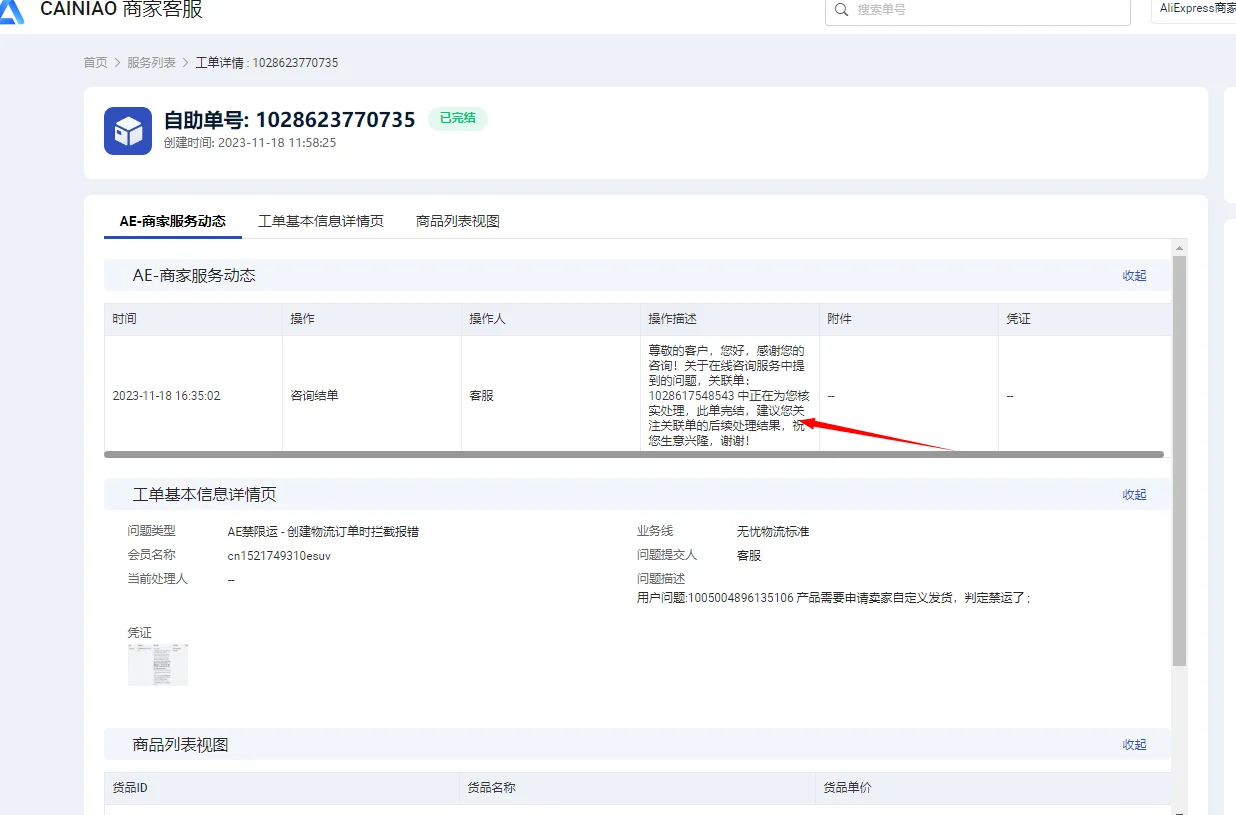
Task: Click problem type AE禁限运 - 创建物流订单时拦截报错
Action: (x=323, y=532)
